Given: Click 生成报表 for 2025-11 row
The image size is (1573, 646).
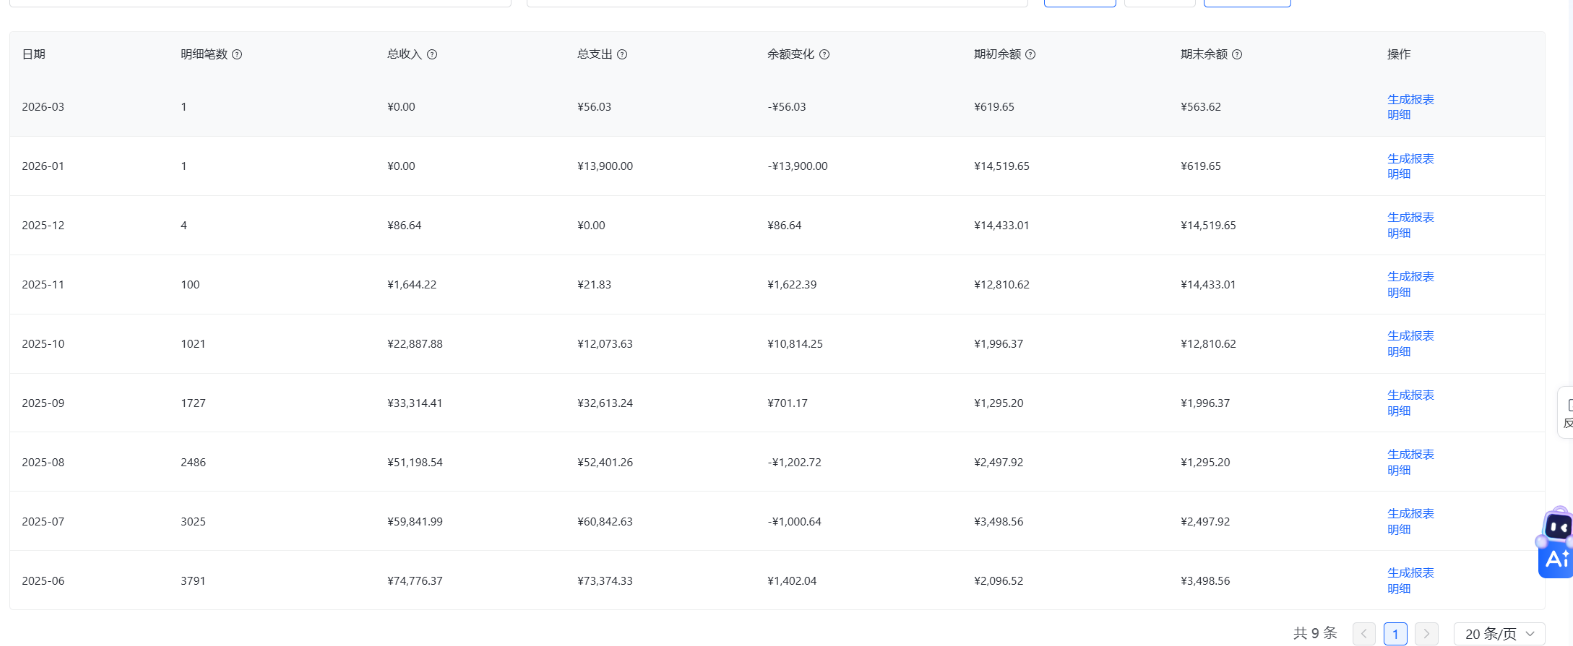Looking at the screenshot, I should [x=1410, y=277].
